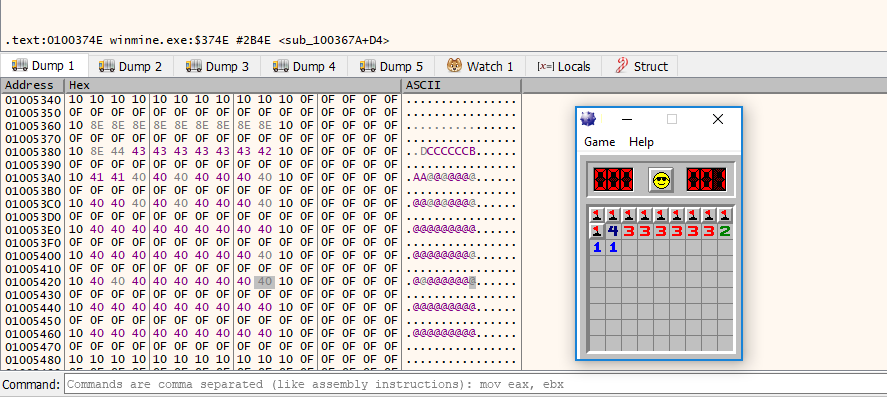Click the .text:0100374E winmine.exe info line
This screenshot has height=397, width=887.
197,40
